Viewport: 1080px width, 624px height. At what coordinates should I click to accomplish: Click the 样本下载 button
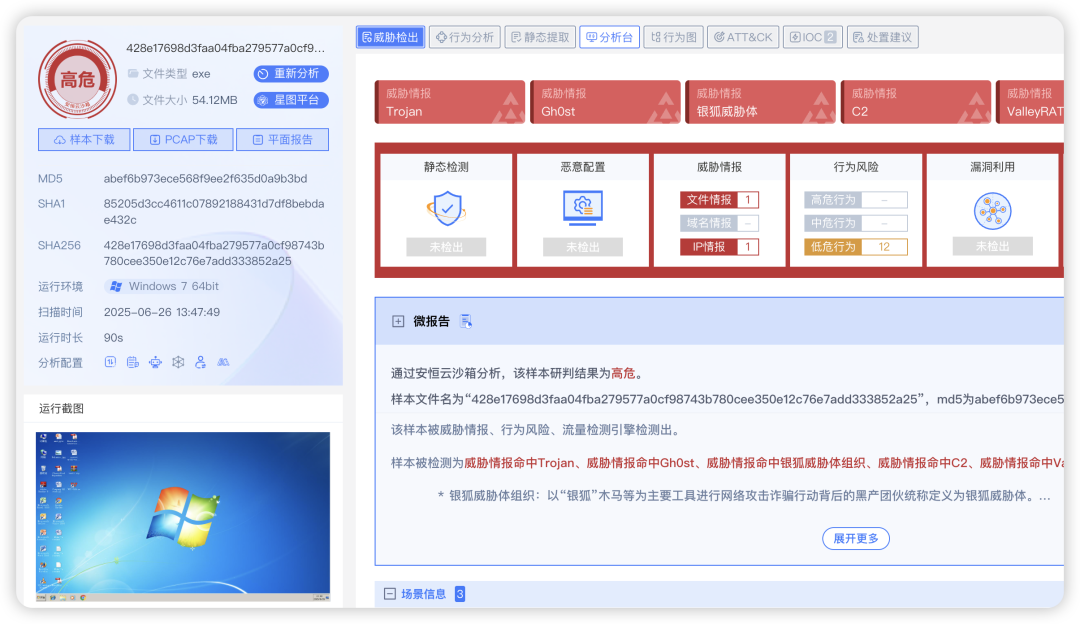point(84,140)
